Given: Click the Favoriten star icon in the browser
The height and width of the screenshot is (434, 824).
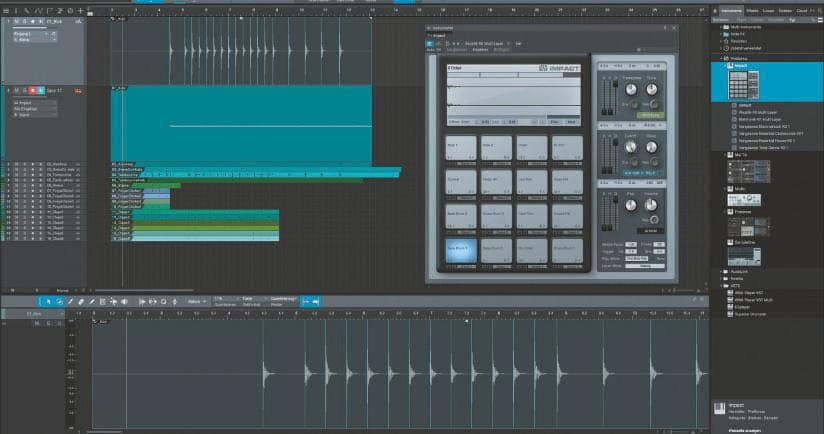Looking at the screenshot, I should (726, 41).
